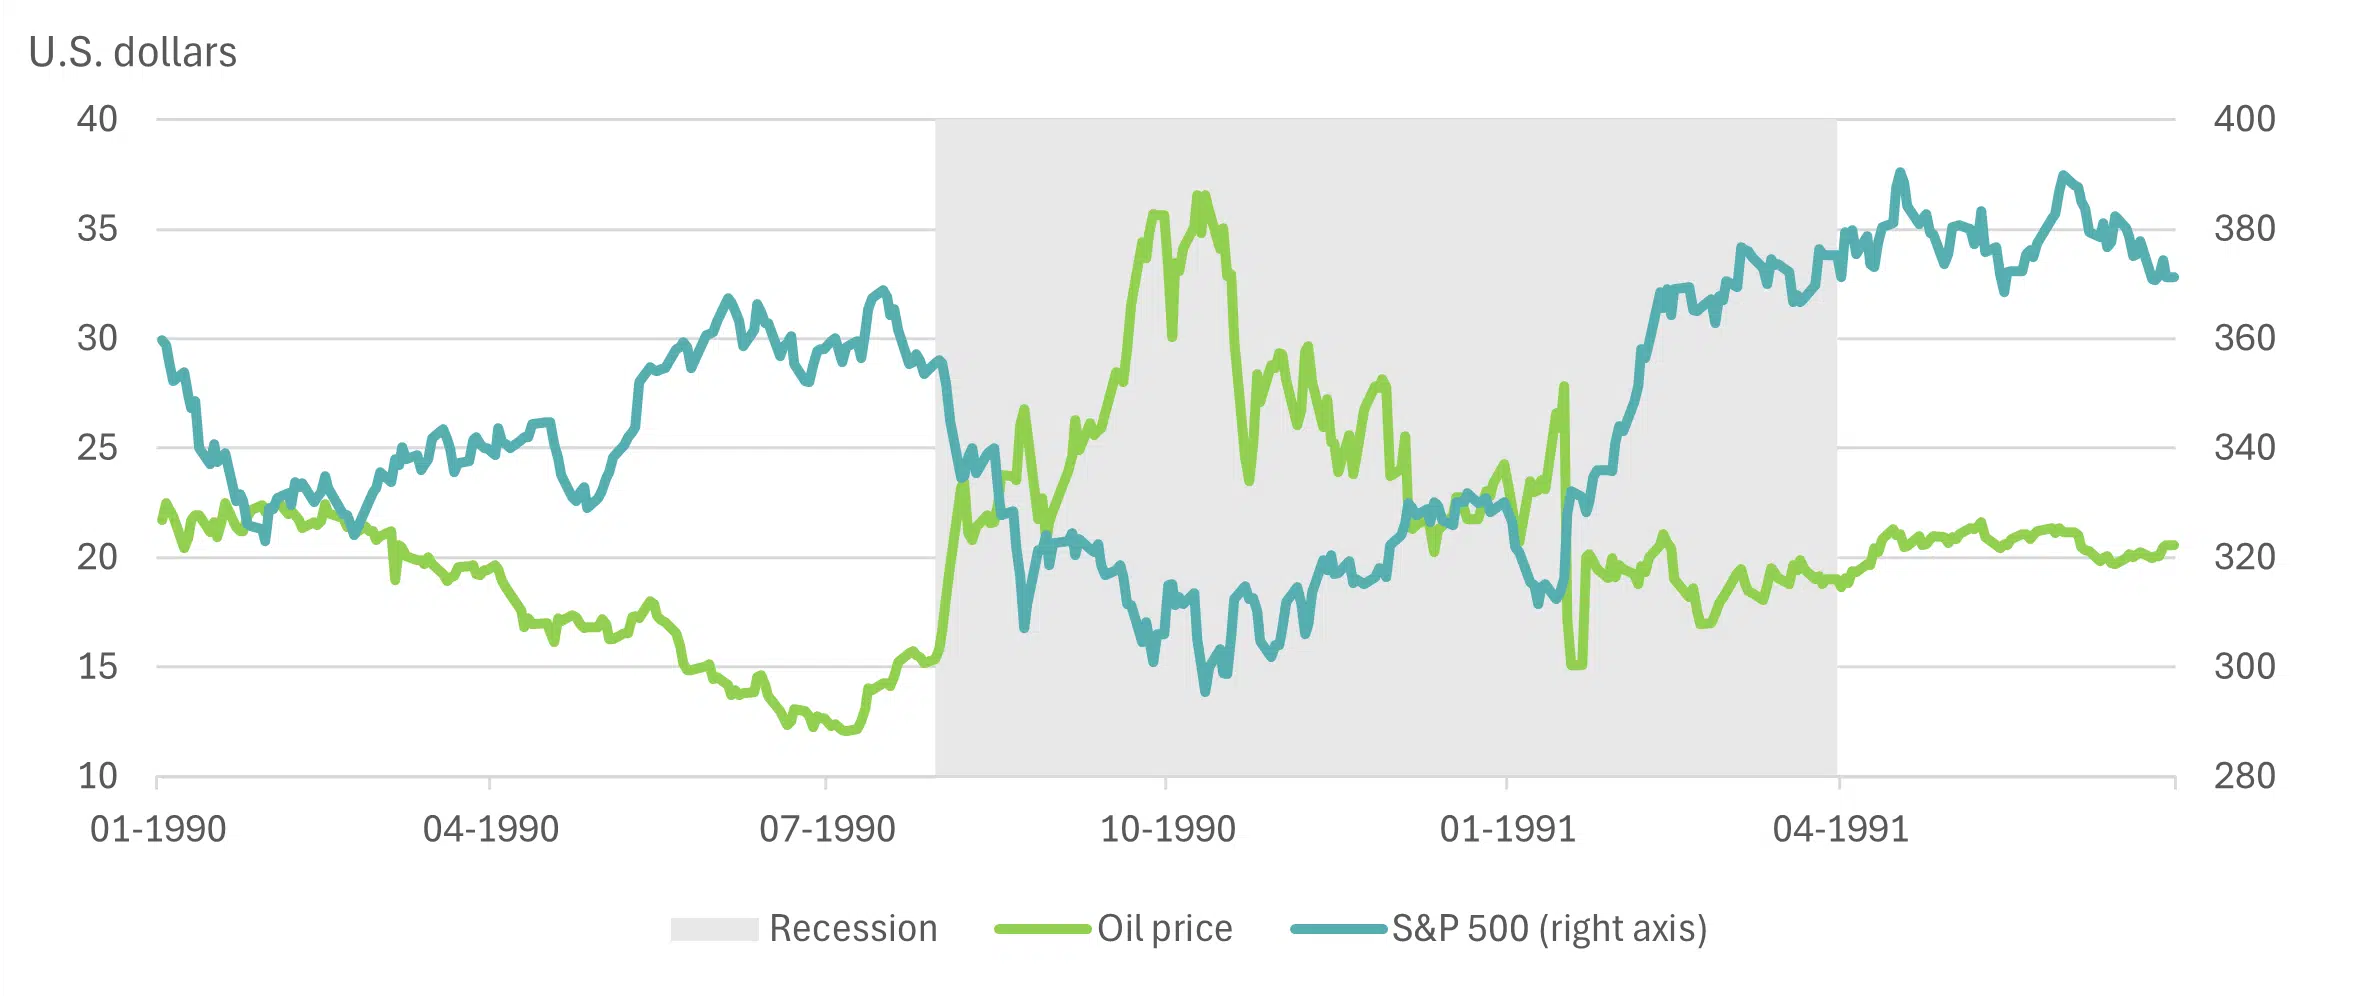Click the right axis value 400

(x=2244, y=119)
